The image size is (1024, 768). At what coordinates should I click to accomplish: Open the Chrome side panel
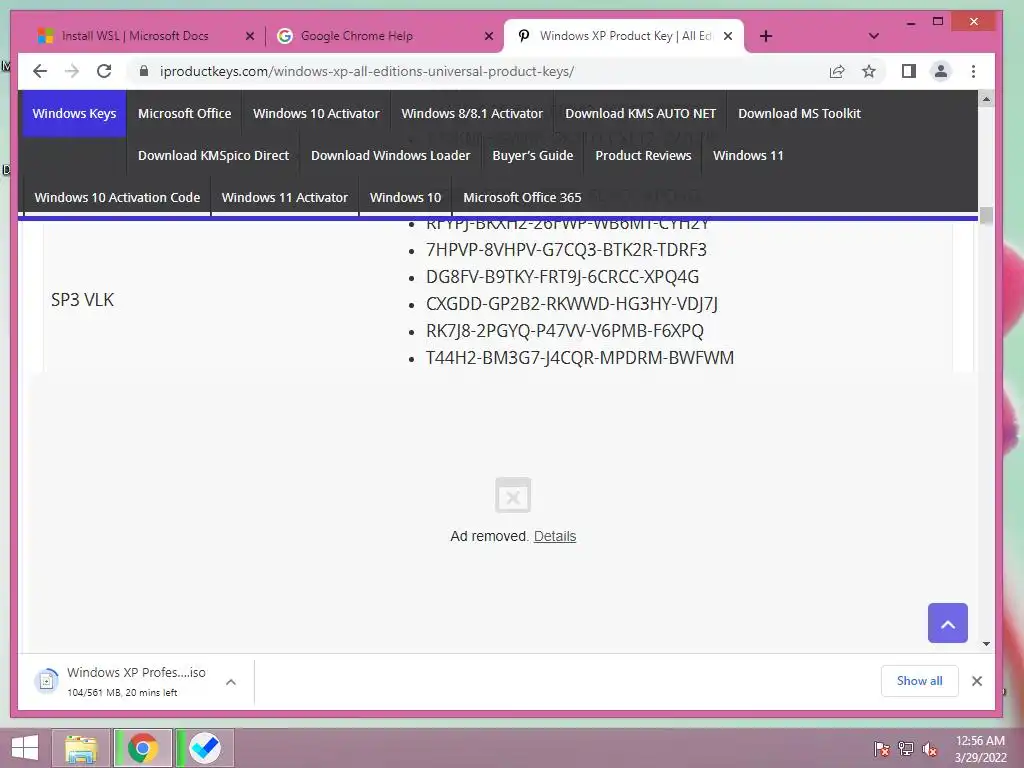908,71
